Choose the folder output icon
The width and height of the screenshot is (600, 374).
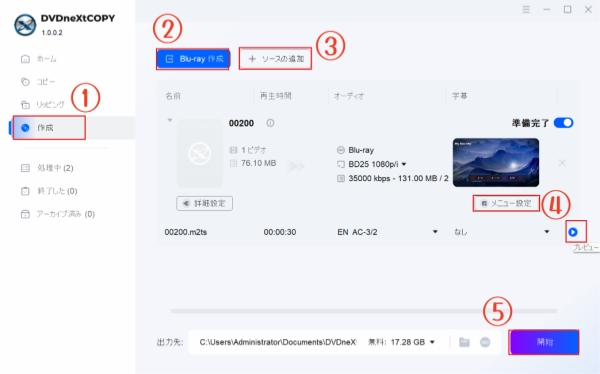[x=464, y=342]
